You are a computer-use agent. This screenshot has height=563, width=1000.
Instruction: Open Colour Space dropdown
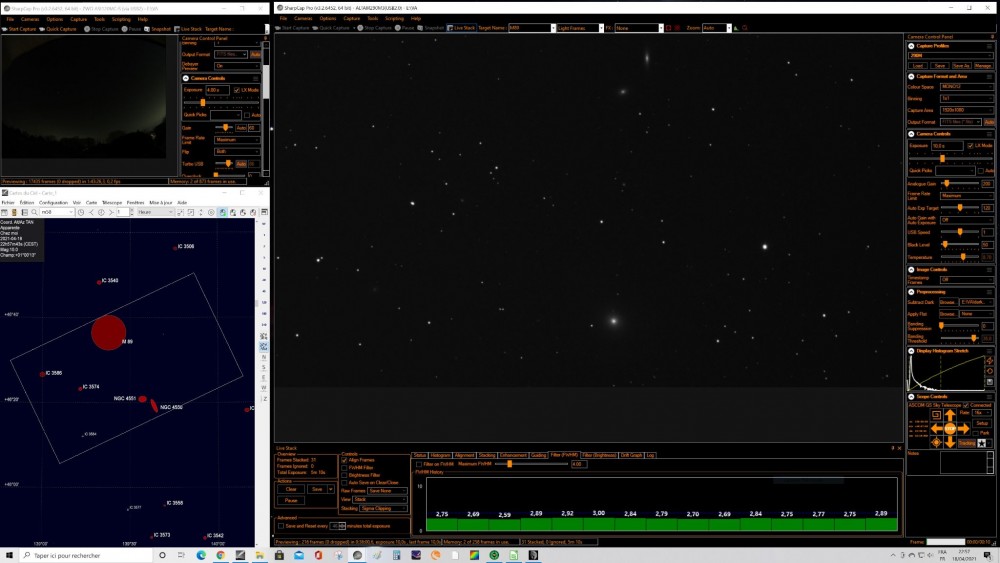coord(967,87)
